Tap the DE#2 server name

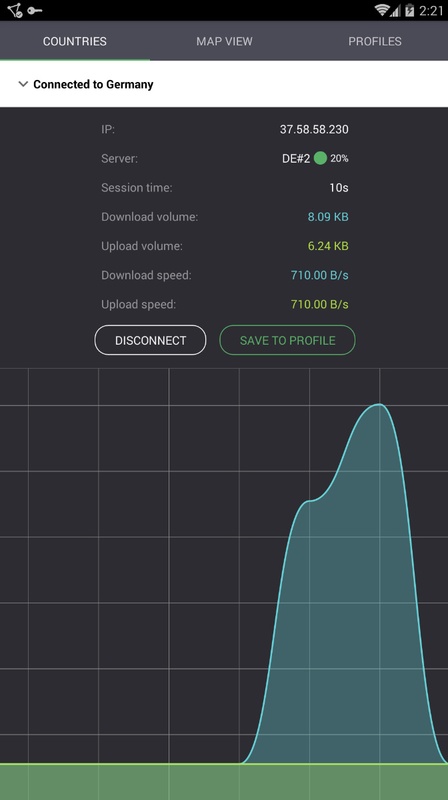pyautogui.click(x=296, y=159)
